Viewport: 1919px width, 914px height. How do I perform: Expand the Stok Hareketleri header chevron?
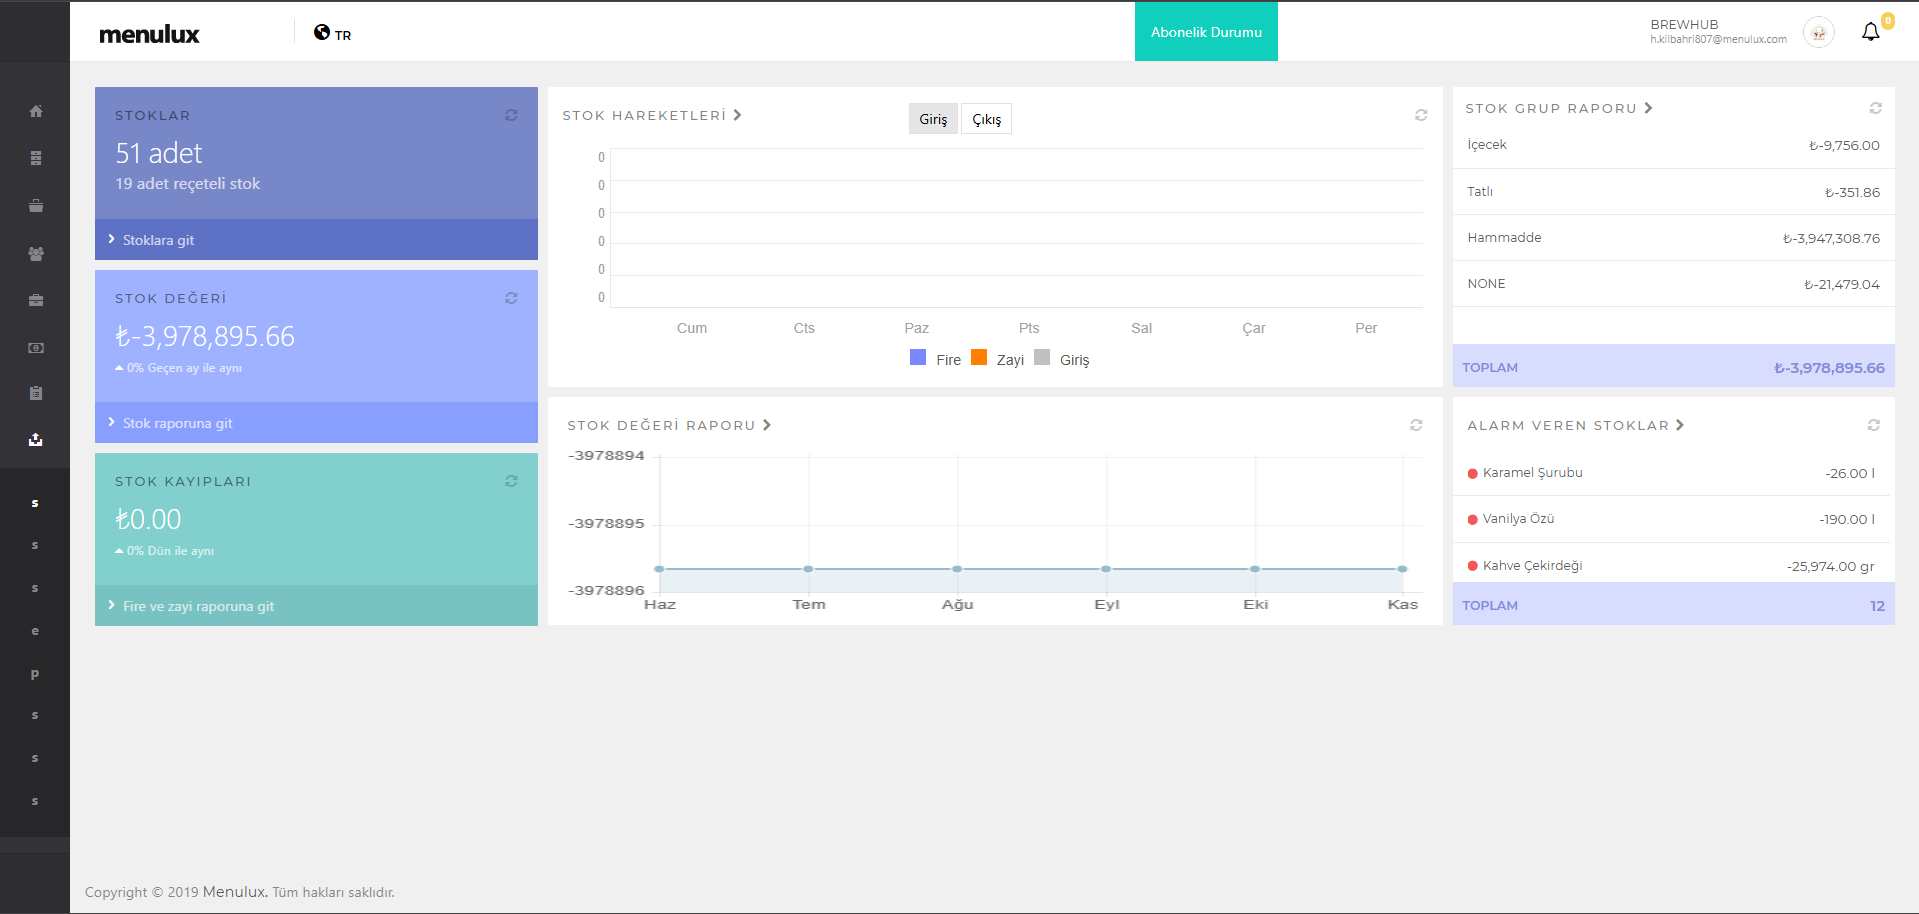[x=737, y=115]
